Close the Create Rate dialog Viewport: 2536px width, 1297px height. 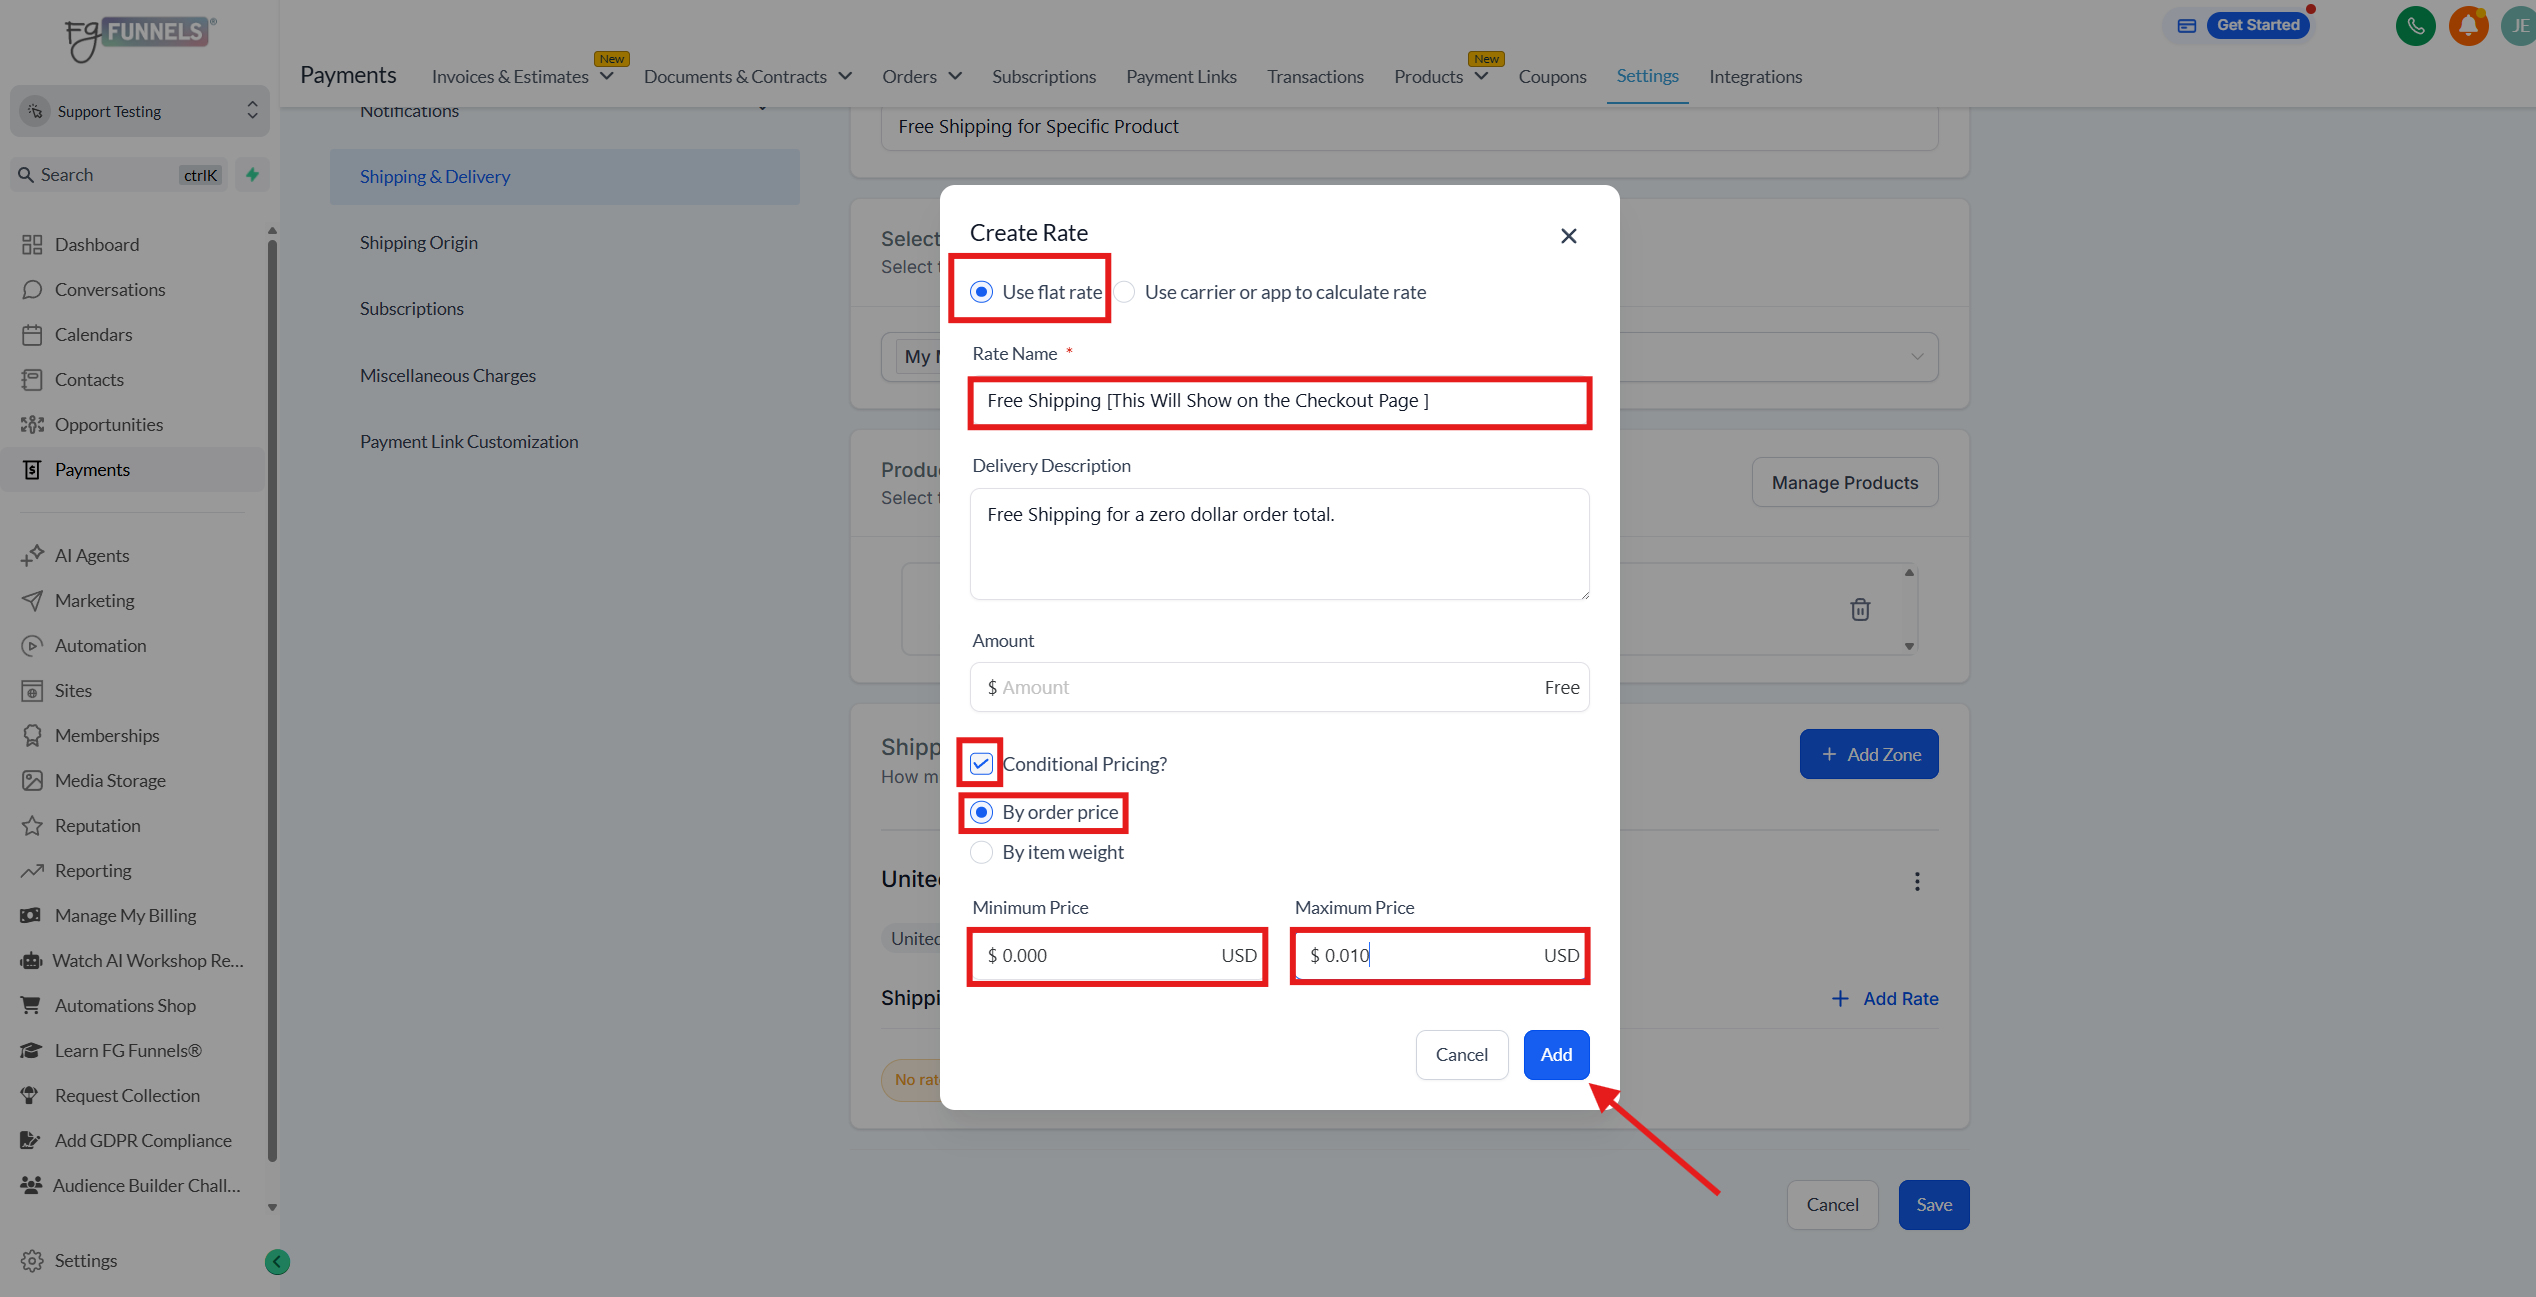[x=1568, y=236]
